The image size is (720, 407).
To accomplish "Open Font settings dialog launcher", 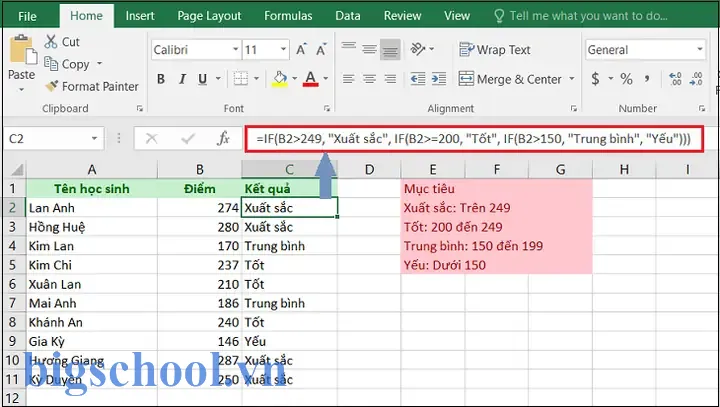I will pos(327,109).
